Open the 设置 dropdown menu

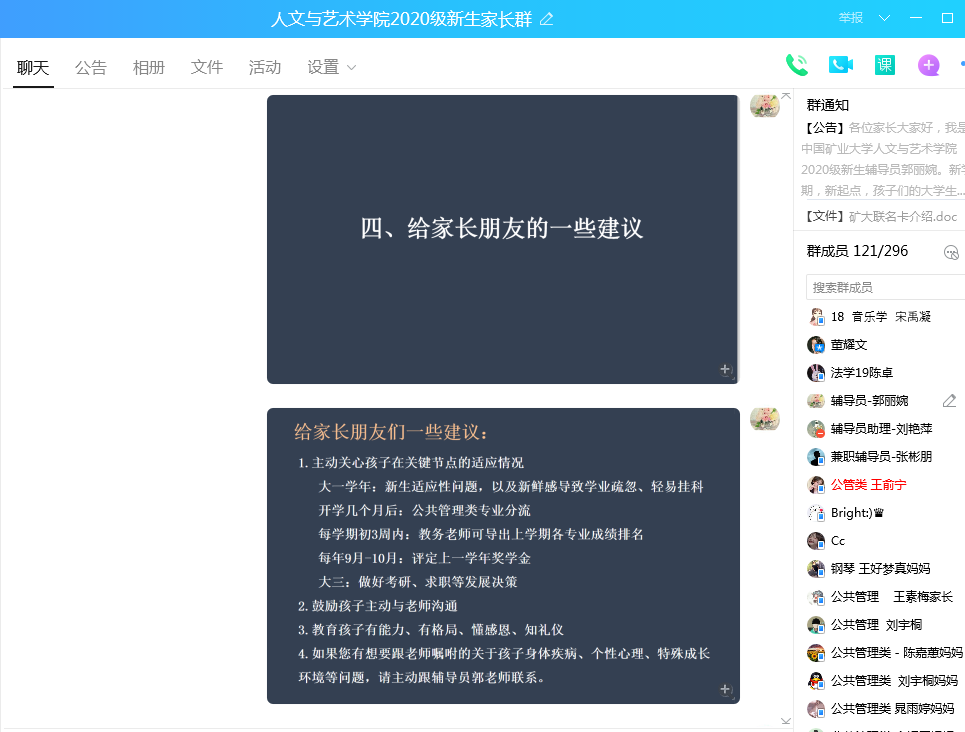[x=331, y=68]
